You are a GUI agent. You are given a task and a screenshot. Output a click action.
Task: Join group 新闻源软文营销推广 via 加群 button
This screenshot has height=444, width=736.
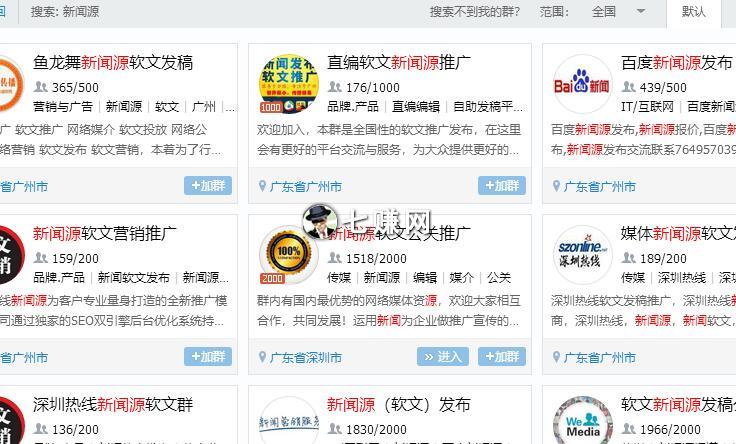[x=208, y=357]
